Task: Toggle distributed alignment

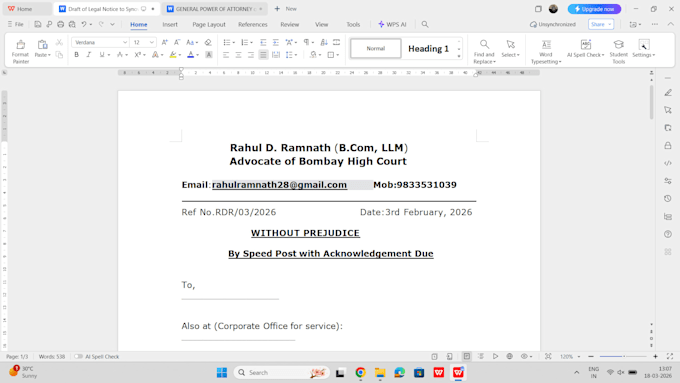Action: [276, 55]
